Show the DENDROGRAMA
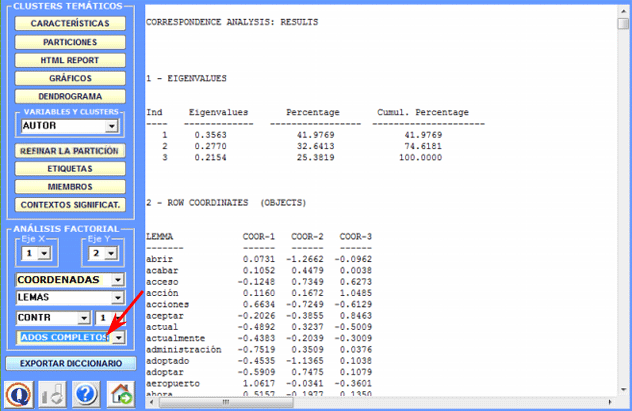This screenshot has height=411, width=632. 70,96
